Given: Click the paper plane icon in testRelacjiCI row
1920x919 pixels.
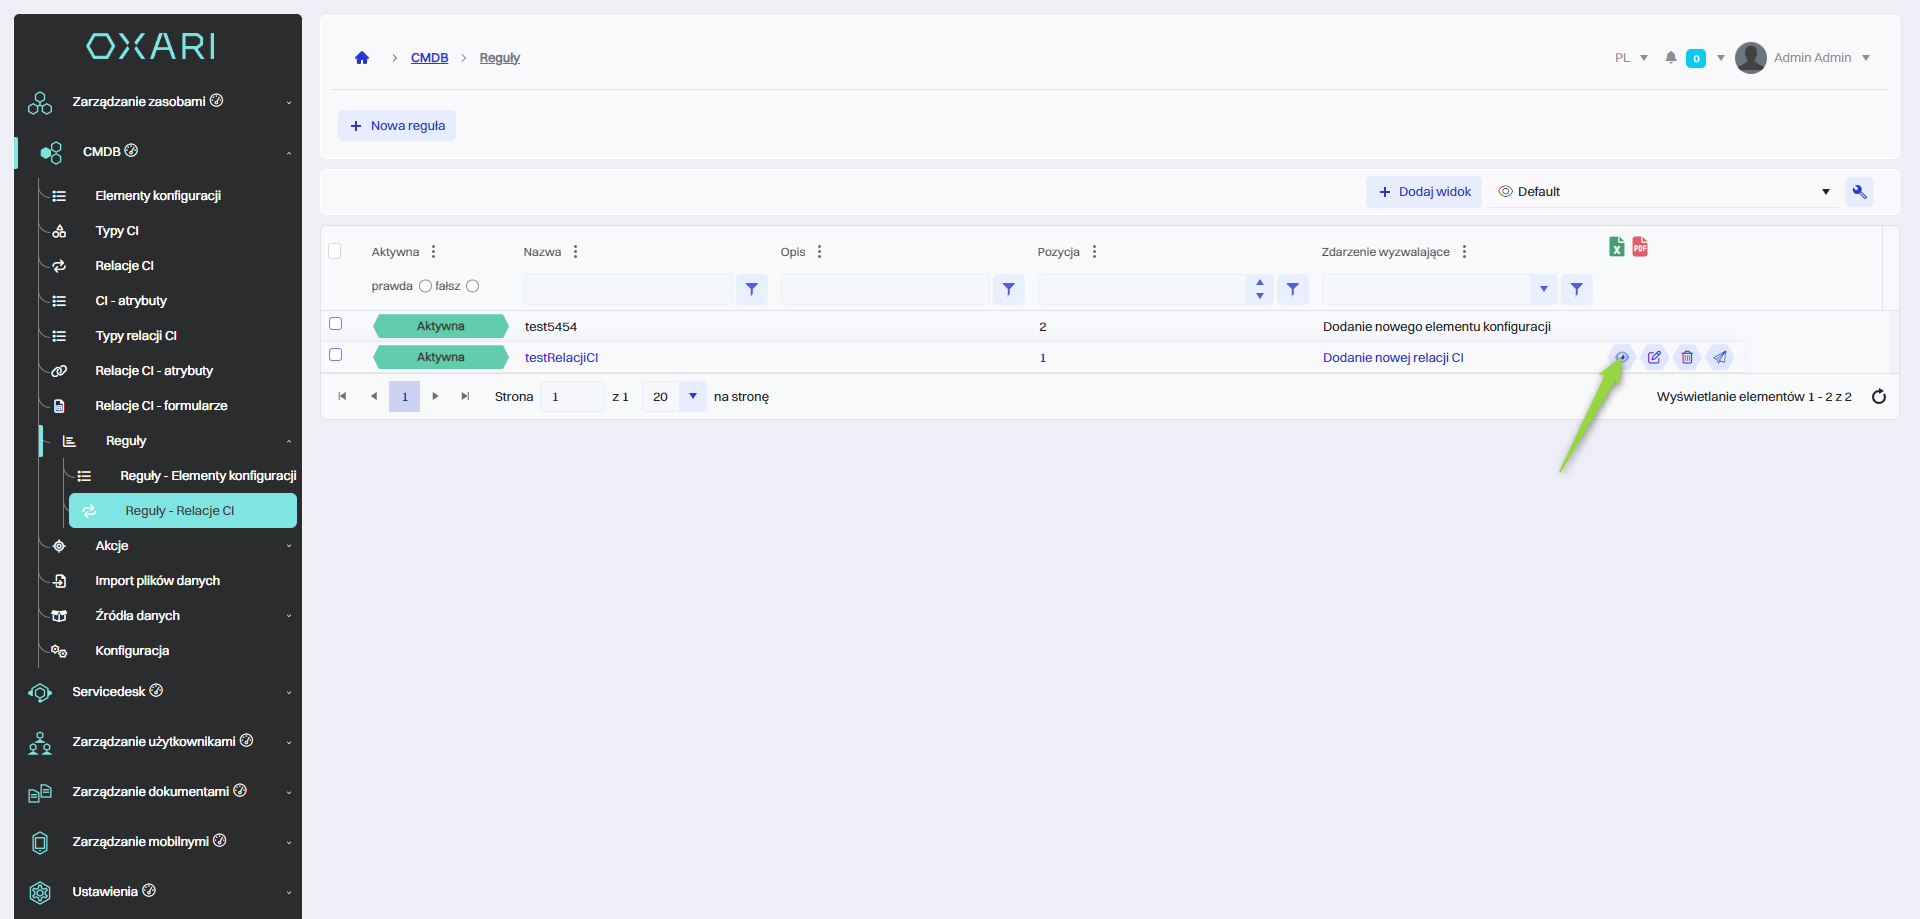Looking at the screenshot, I should point(1720,357).
